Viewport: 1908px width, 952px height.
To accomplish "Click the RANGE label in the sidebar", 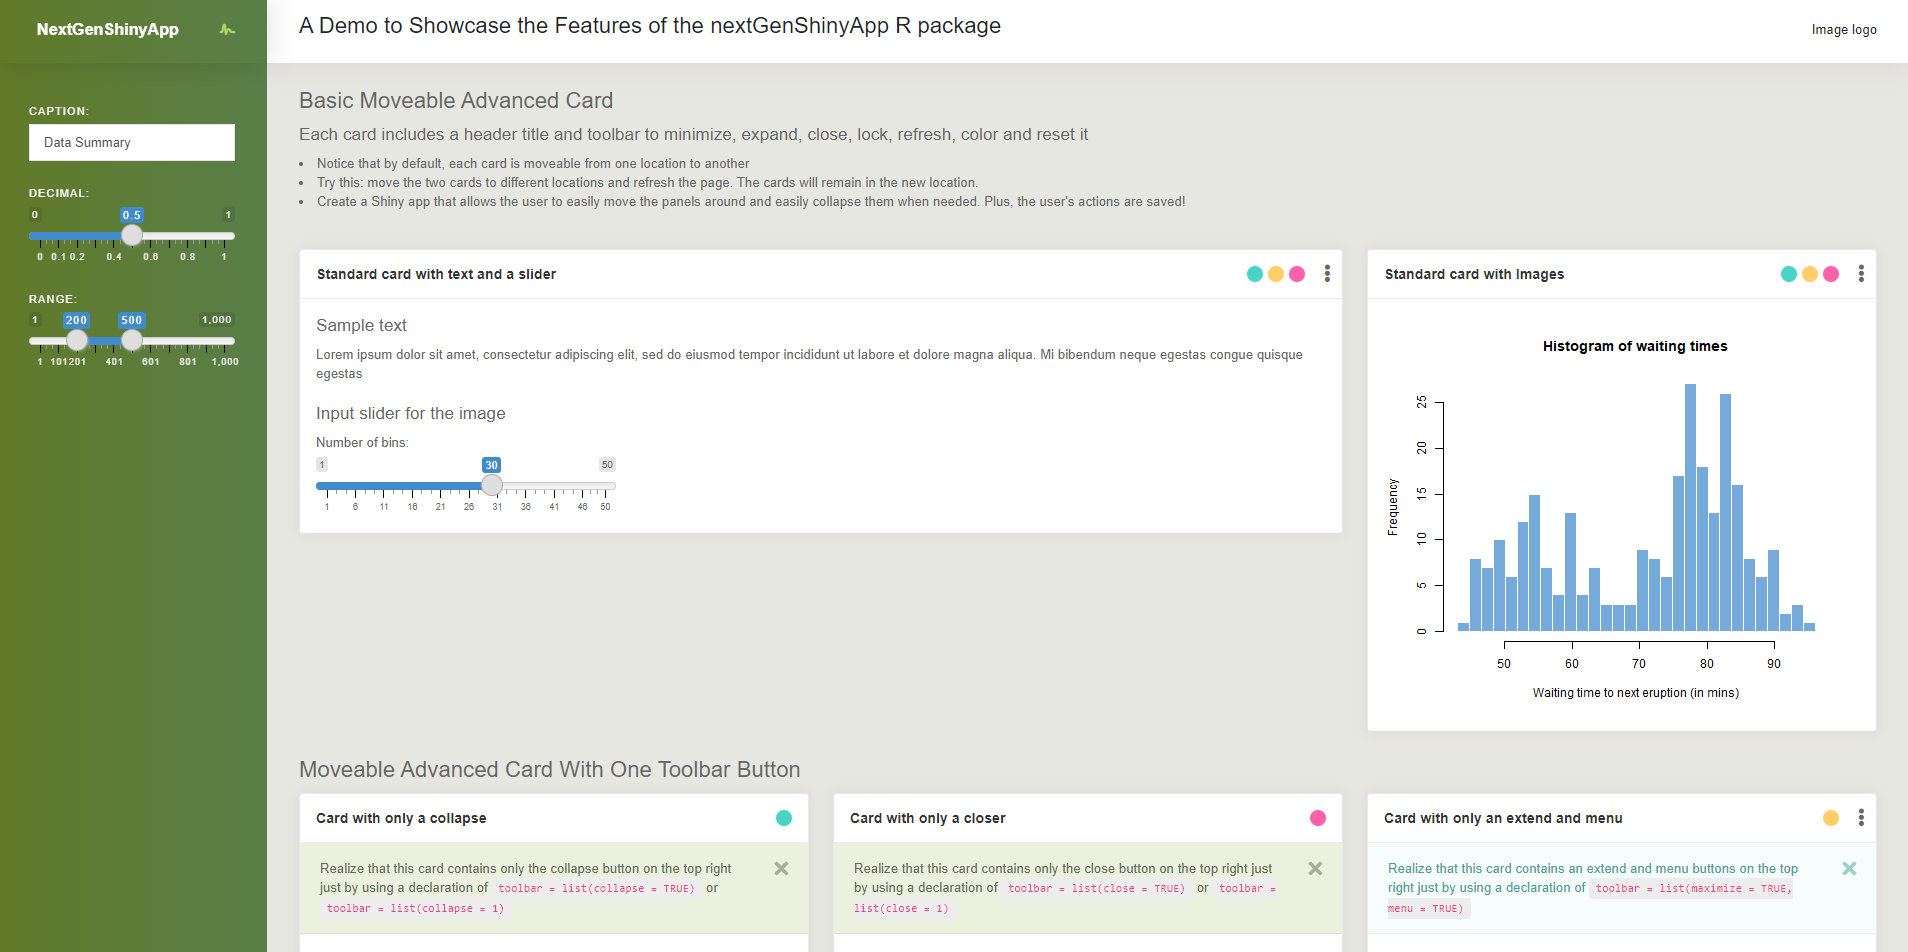I will coord(53,299).
